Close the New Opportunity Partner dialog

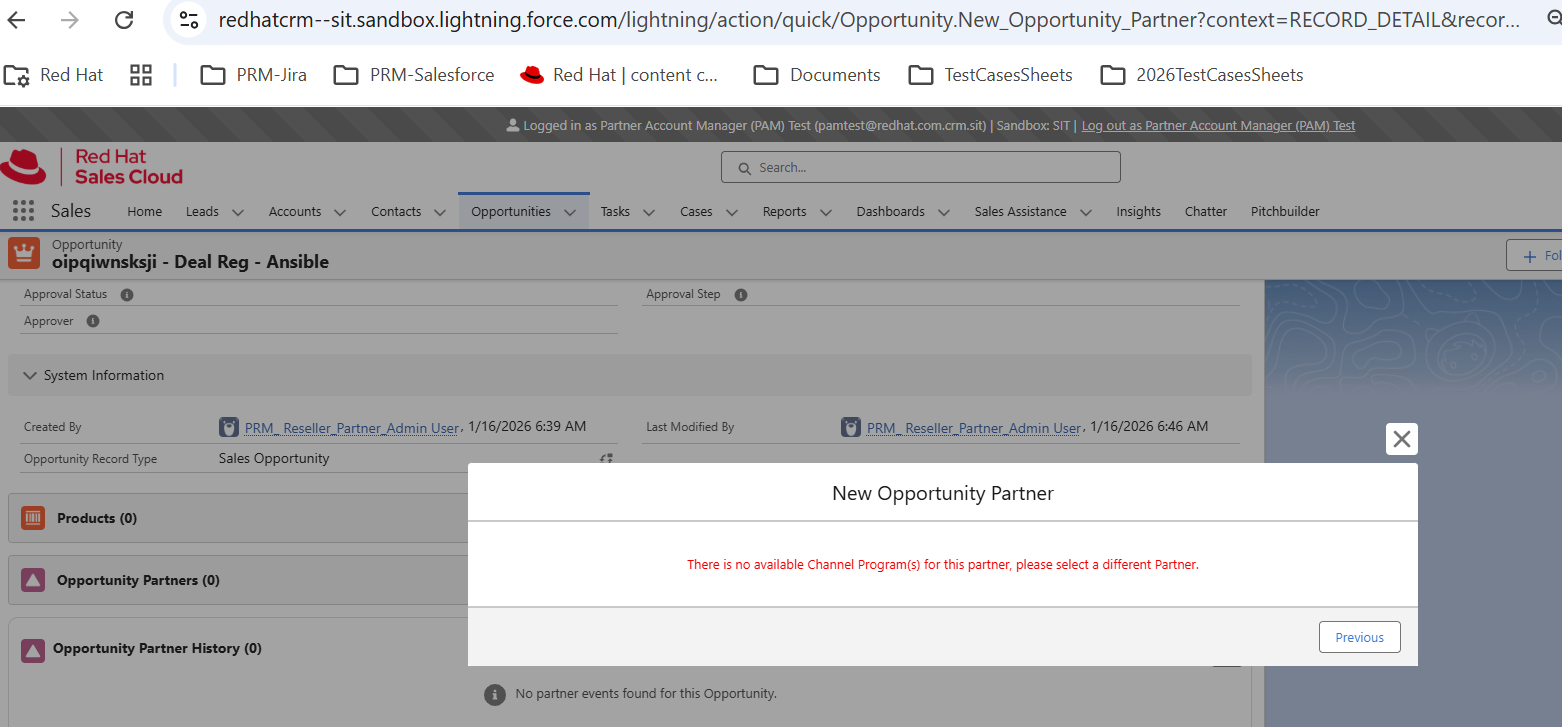coord(1402,439)
